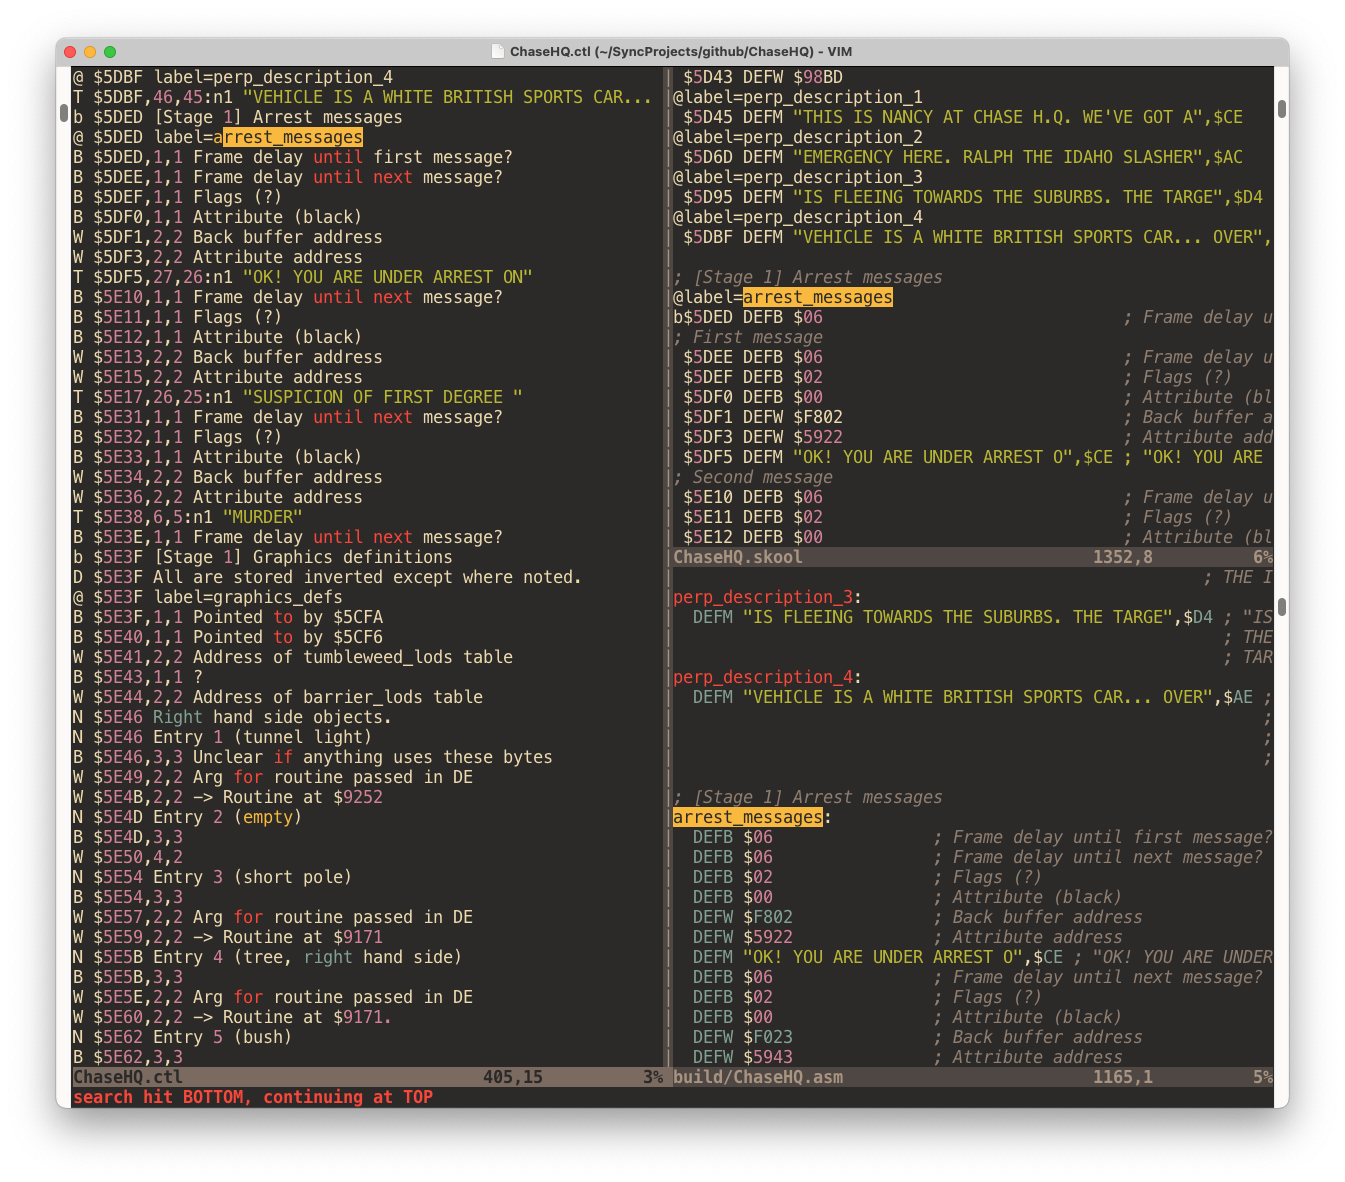
Task: Place cursor on '@ $5DBF label=perp_description_4' line
Action: point(233,77)
